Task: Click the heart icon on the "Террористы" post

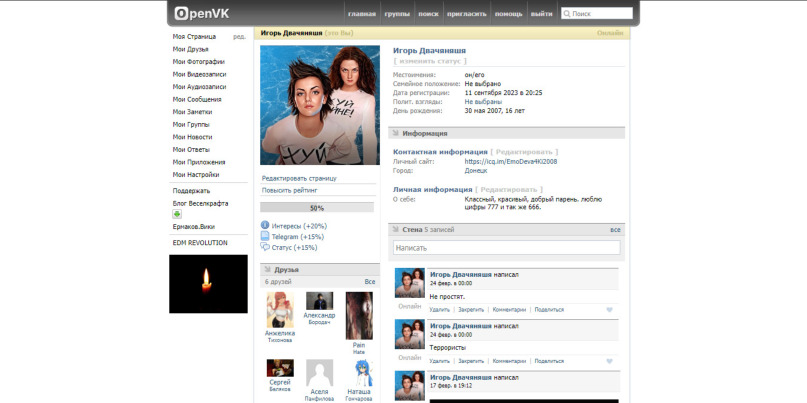Action: point(608,361)
